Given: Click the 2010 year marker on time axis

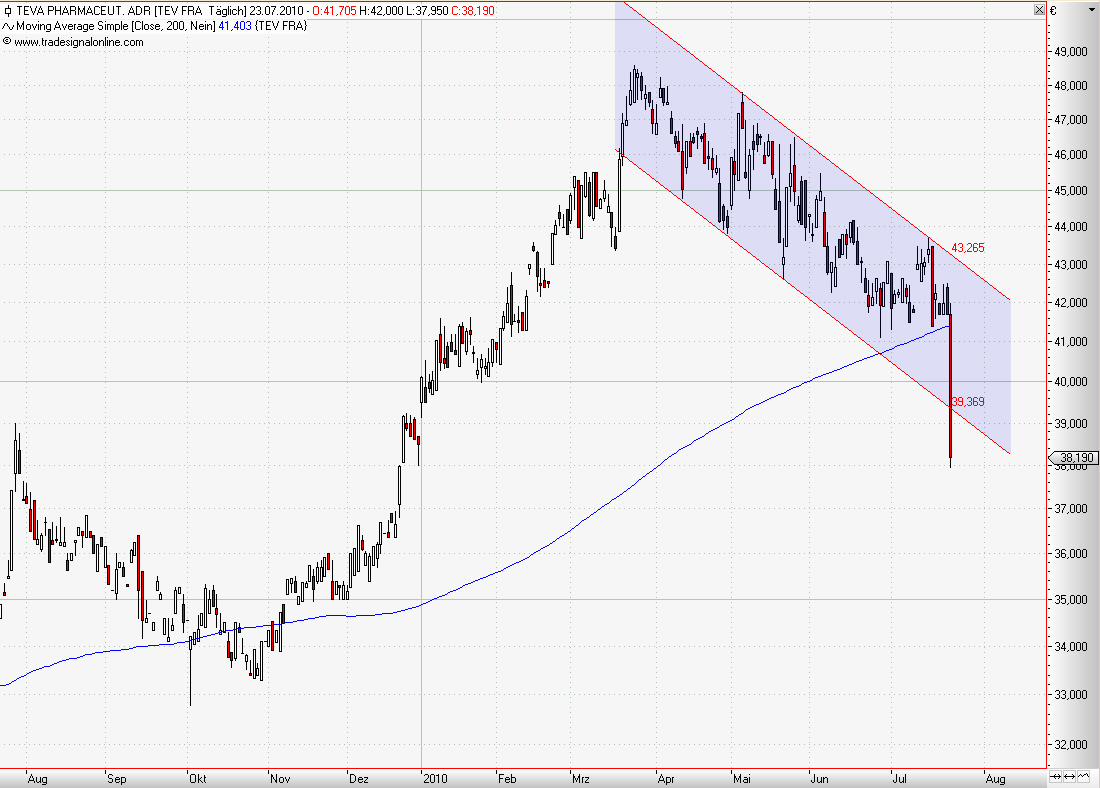Looking at the screenshot, I should pyautogui.click(x=435, y=778).
